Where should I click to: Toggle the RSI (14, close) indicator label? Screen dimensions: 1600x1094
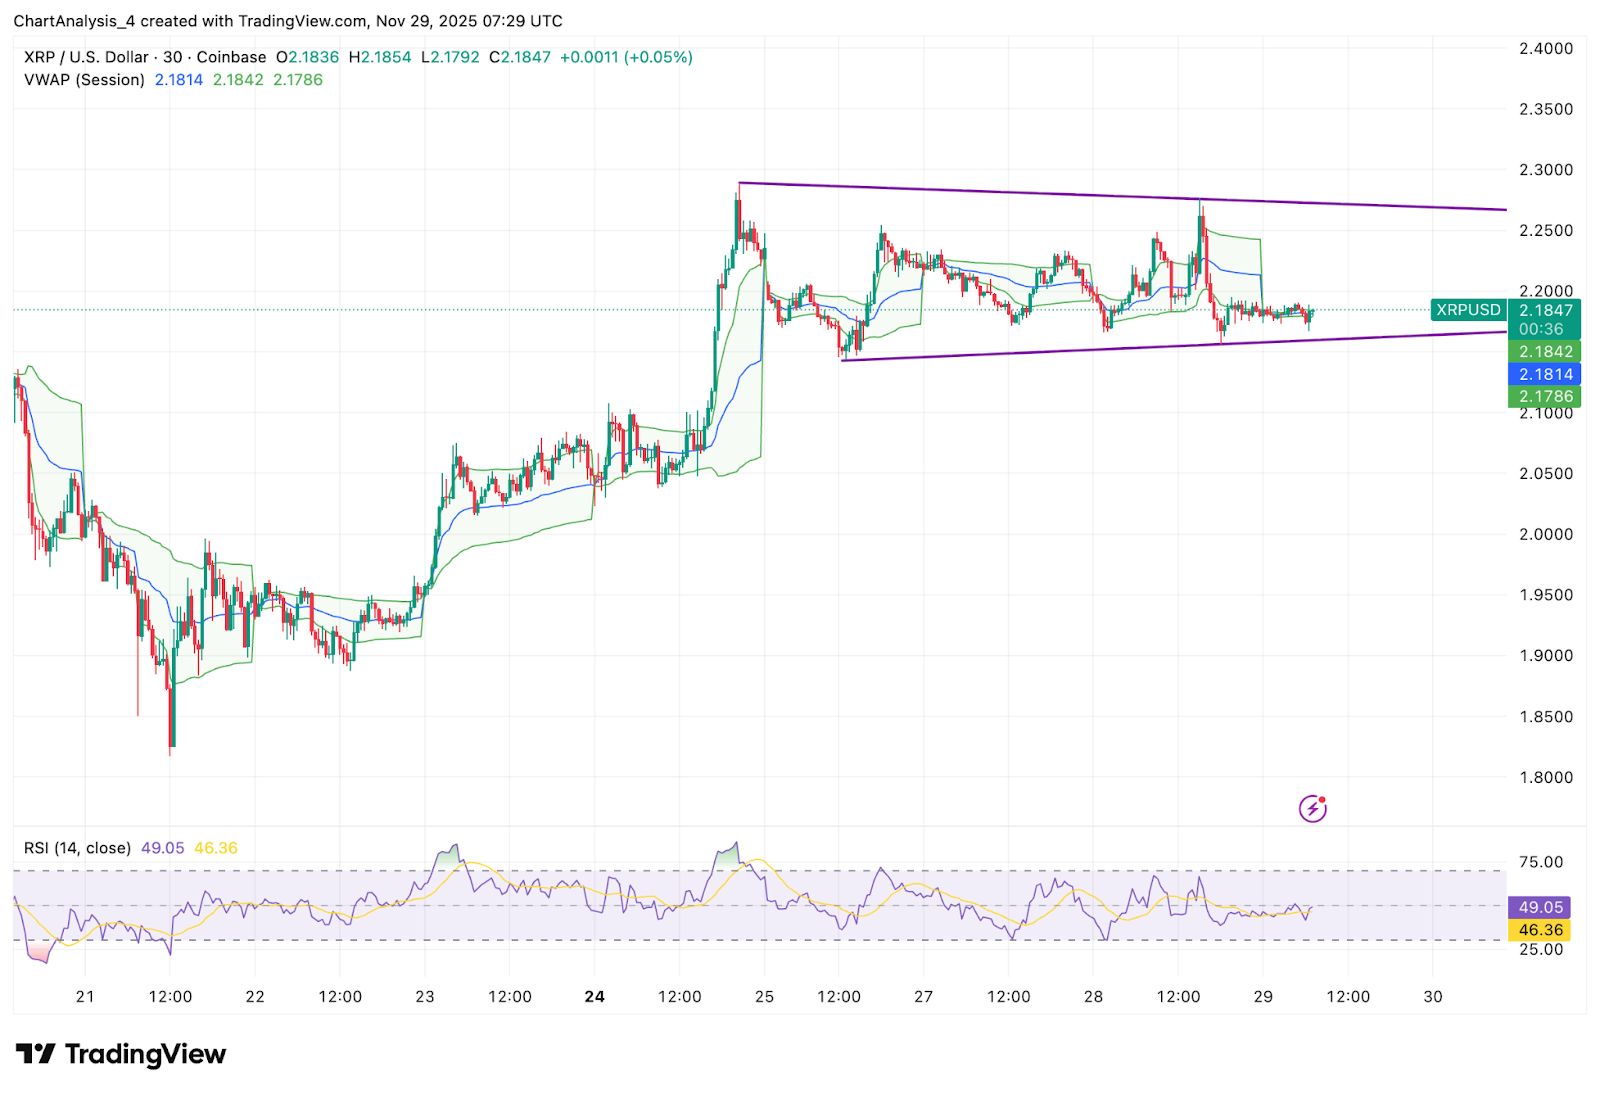75,846
